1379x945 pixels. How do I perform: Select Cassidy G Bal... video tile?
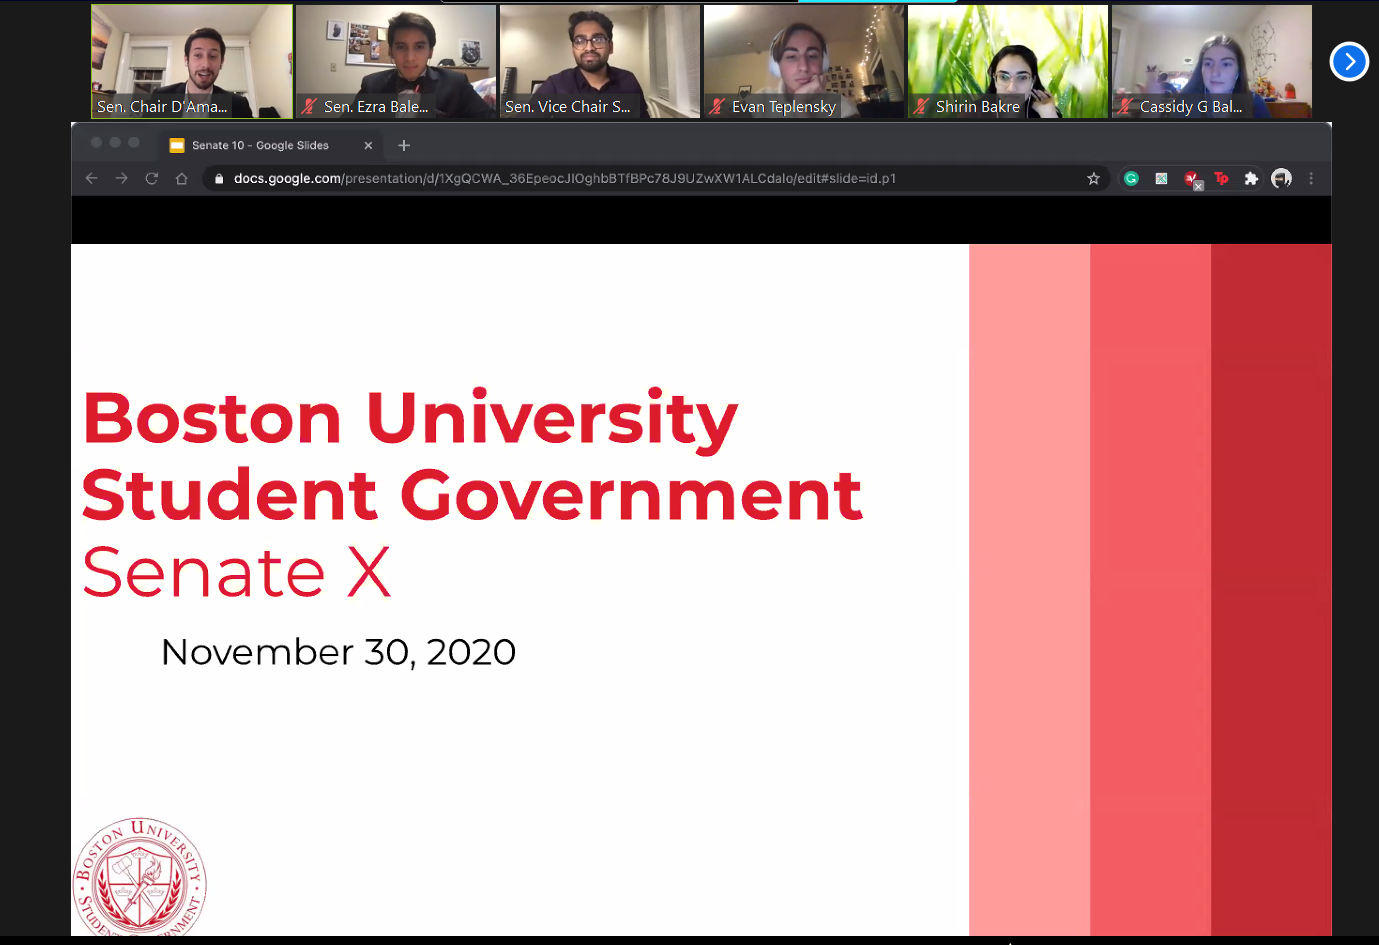coord(1212,61)
